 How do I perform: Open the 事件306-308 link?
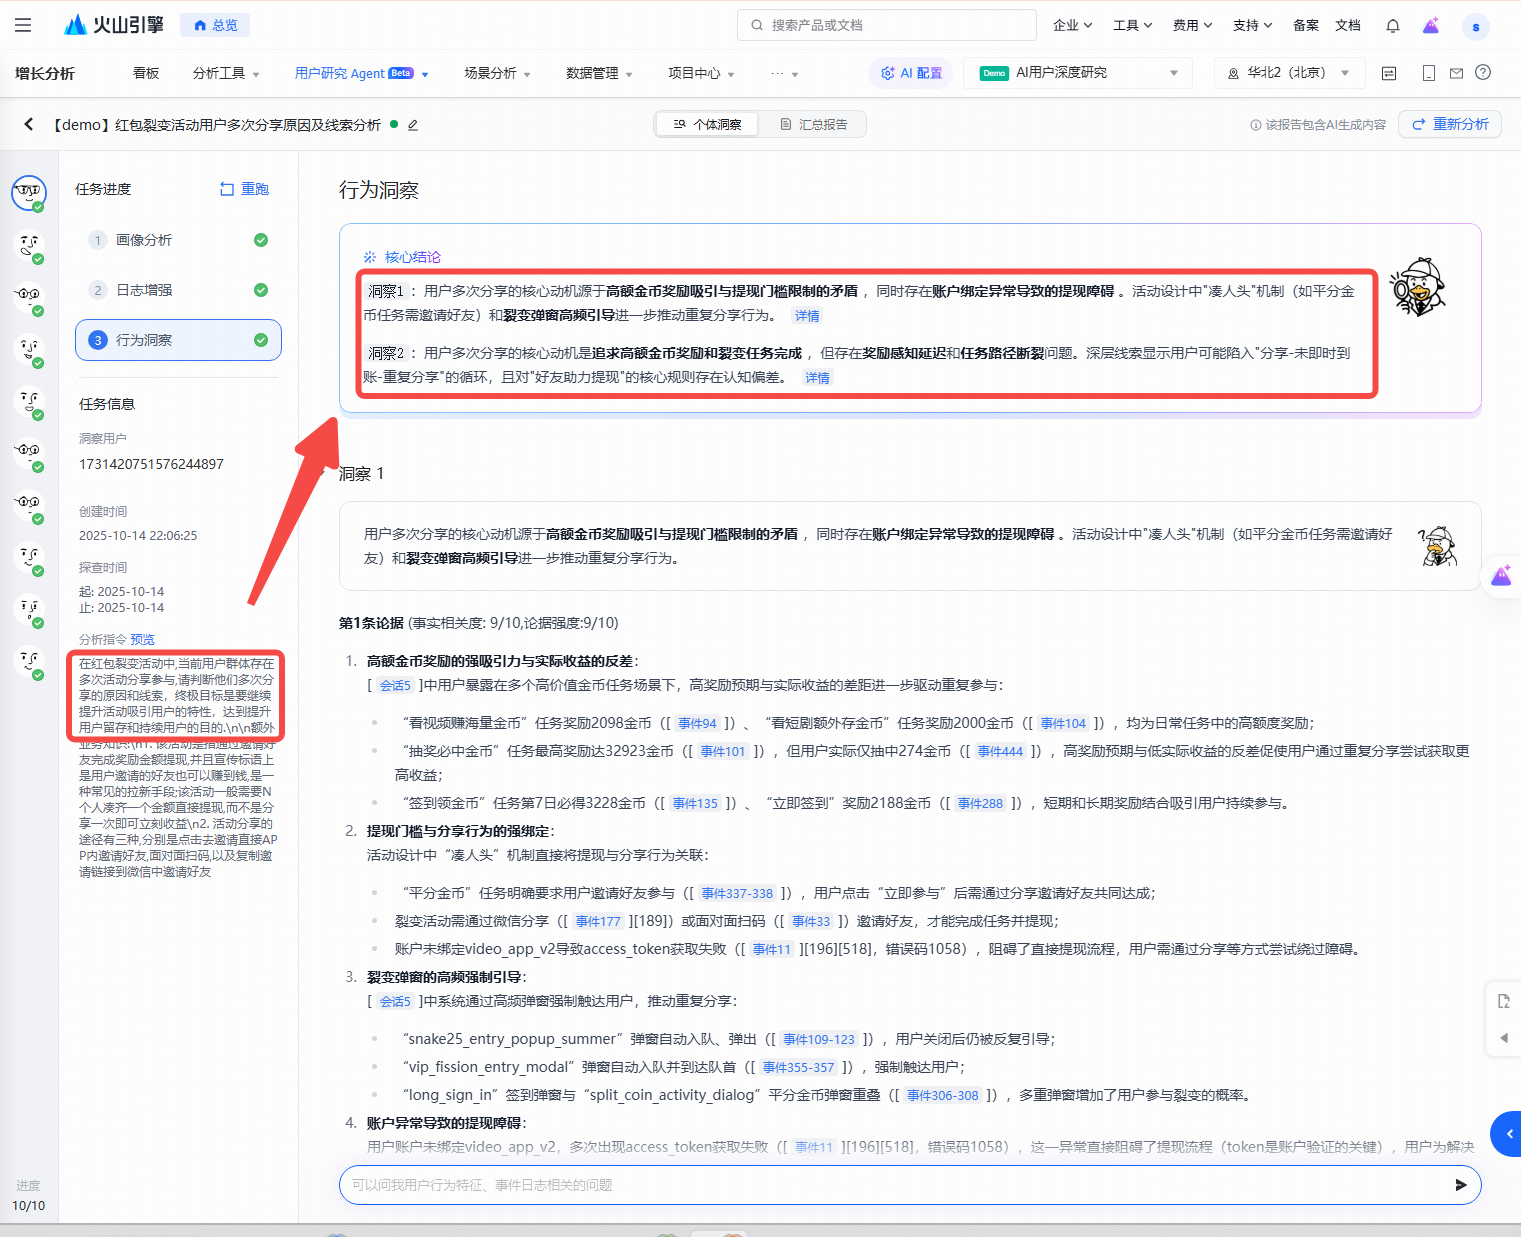tap(943, 1095)
